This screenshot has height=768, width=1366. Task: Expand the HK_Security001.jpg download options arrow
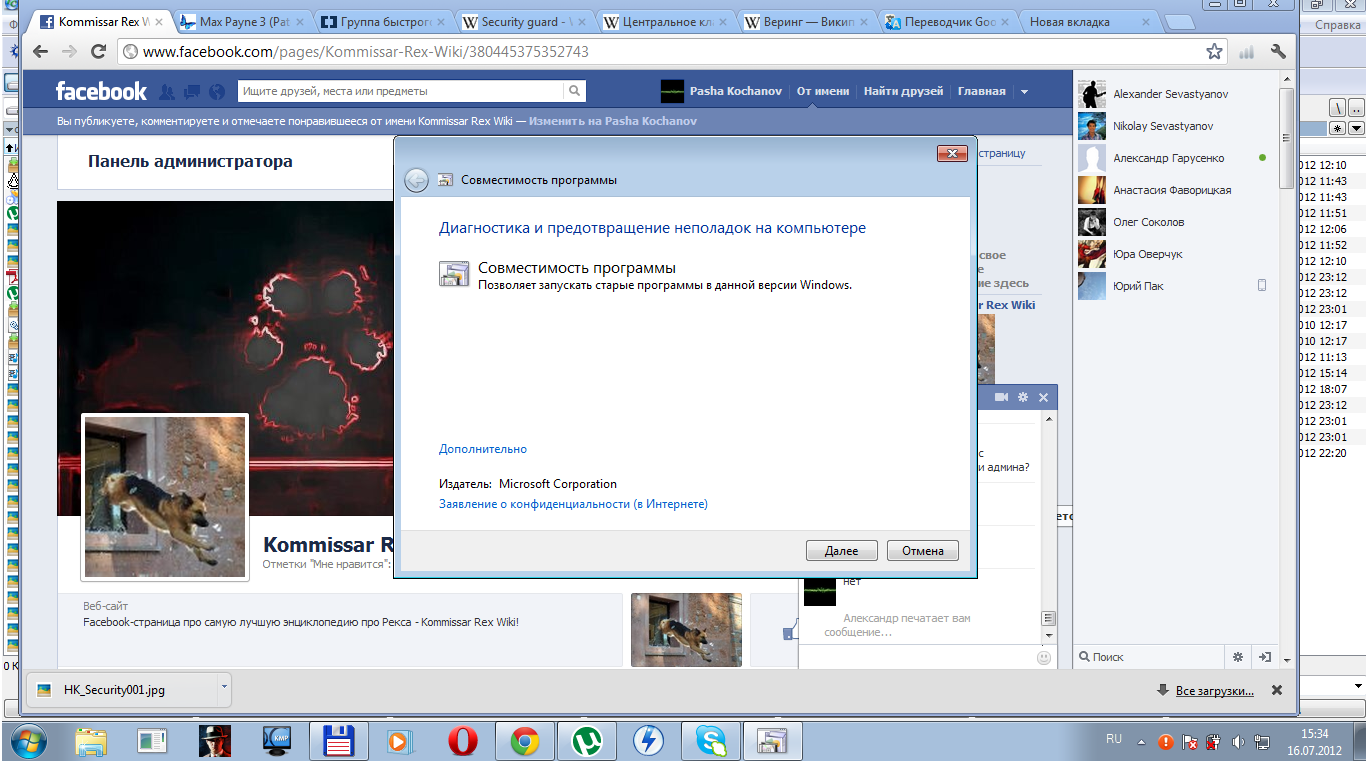[x=224, y=687]
